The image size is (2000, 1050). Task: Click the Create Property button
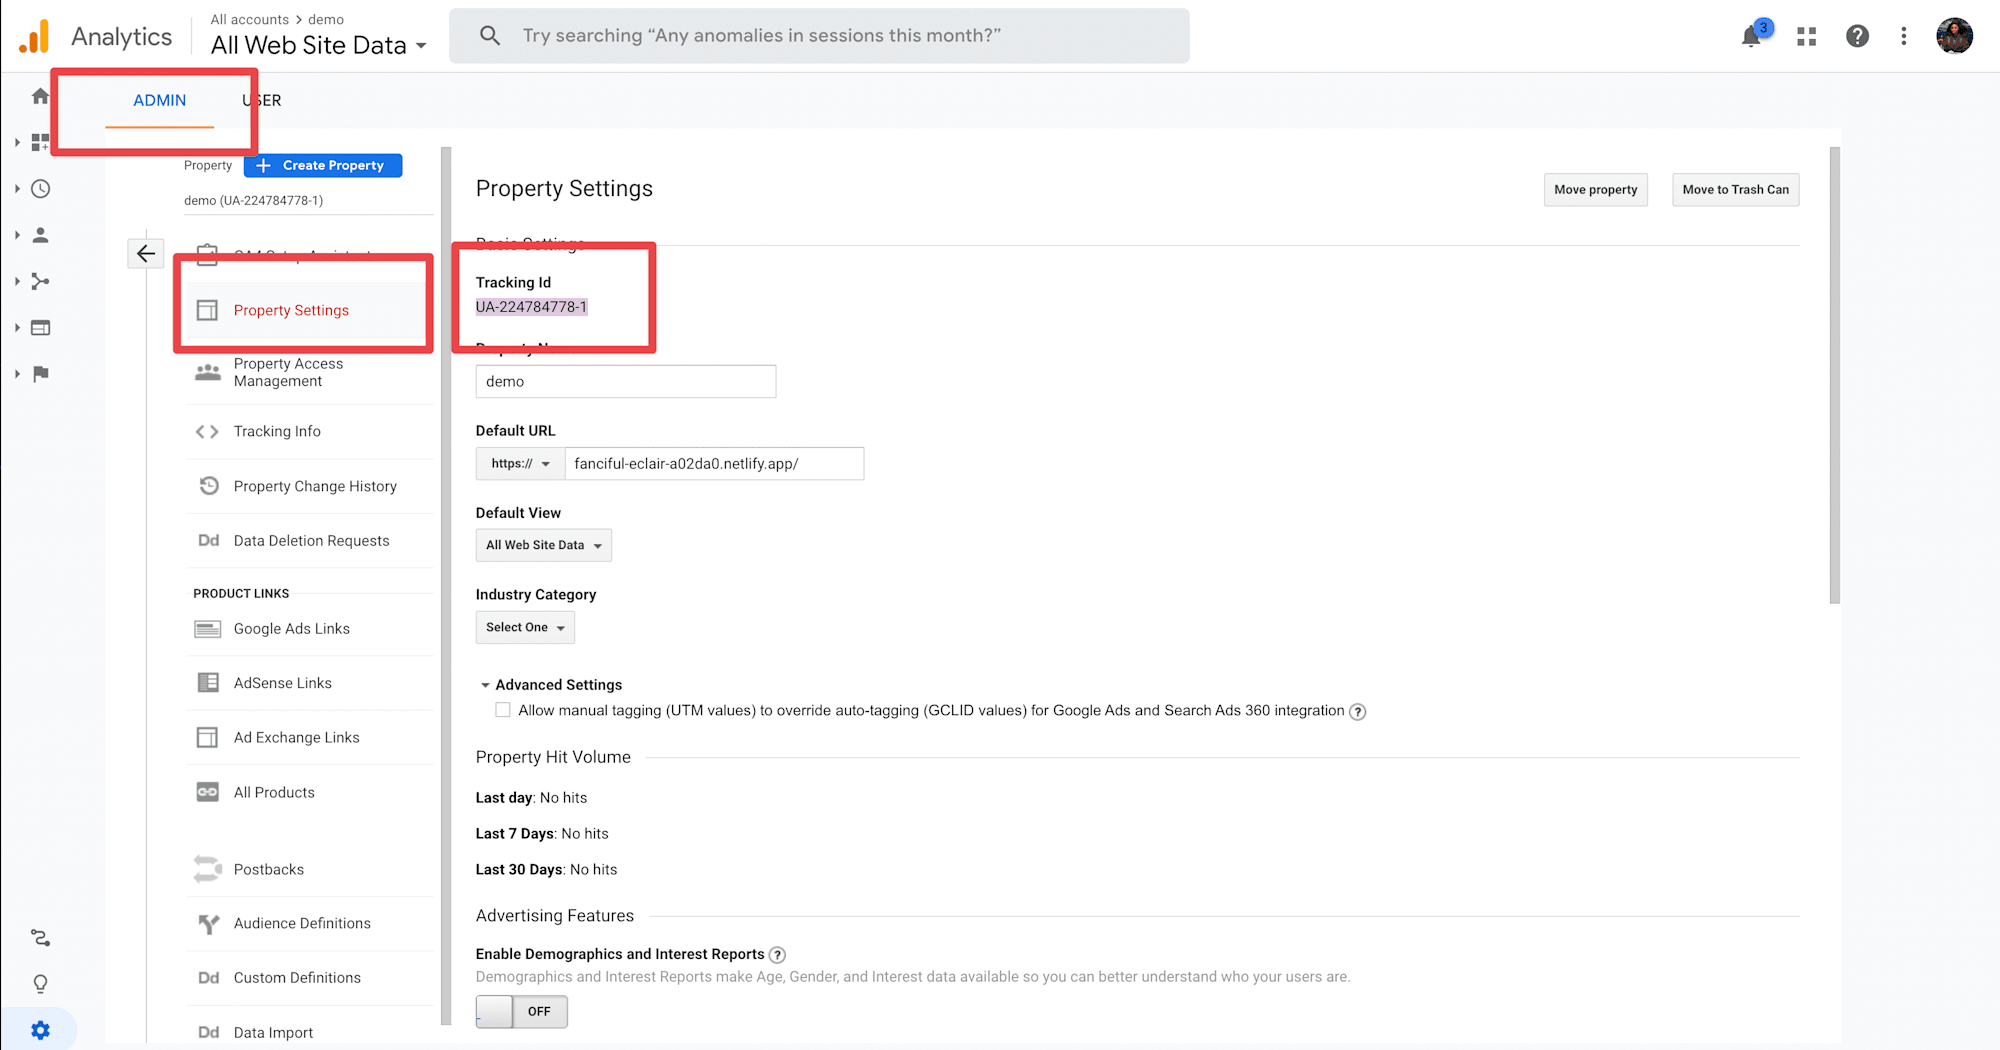tap(323, 166)
